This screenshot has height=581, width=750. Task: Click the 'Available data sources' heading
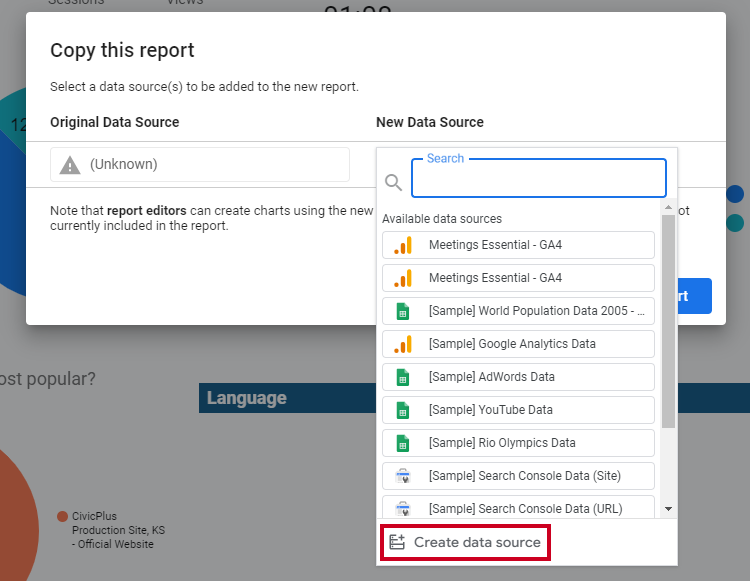[442, 219]
